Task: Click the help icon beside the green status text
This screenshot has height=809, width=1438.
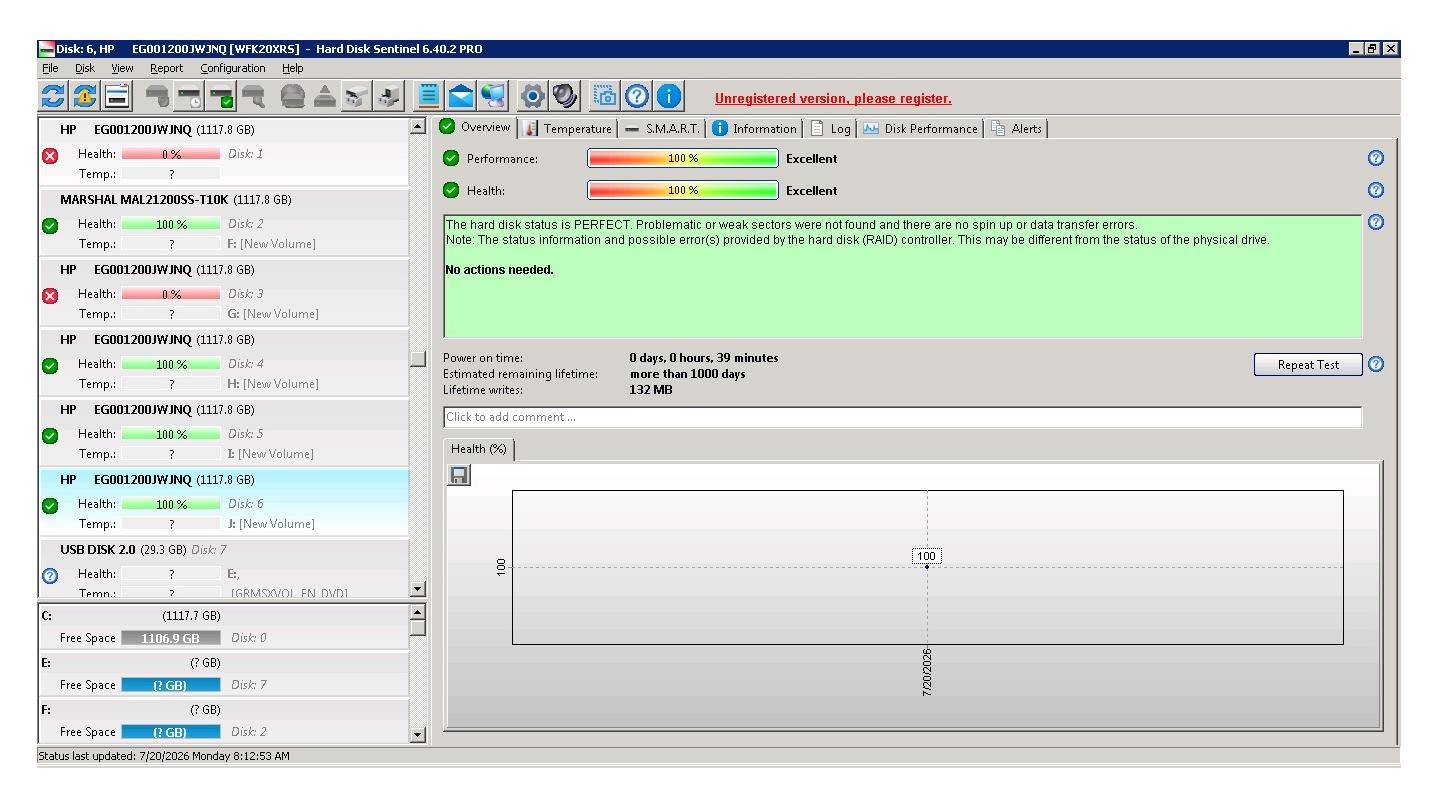Action: (x=1375, y=222)
